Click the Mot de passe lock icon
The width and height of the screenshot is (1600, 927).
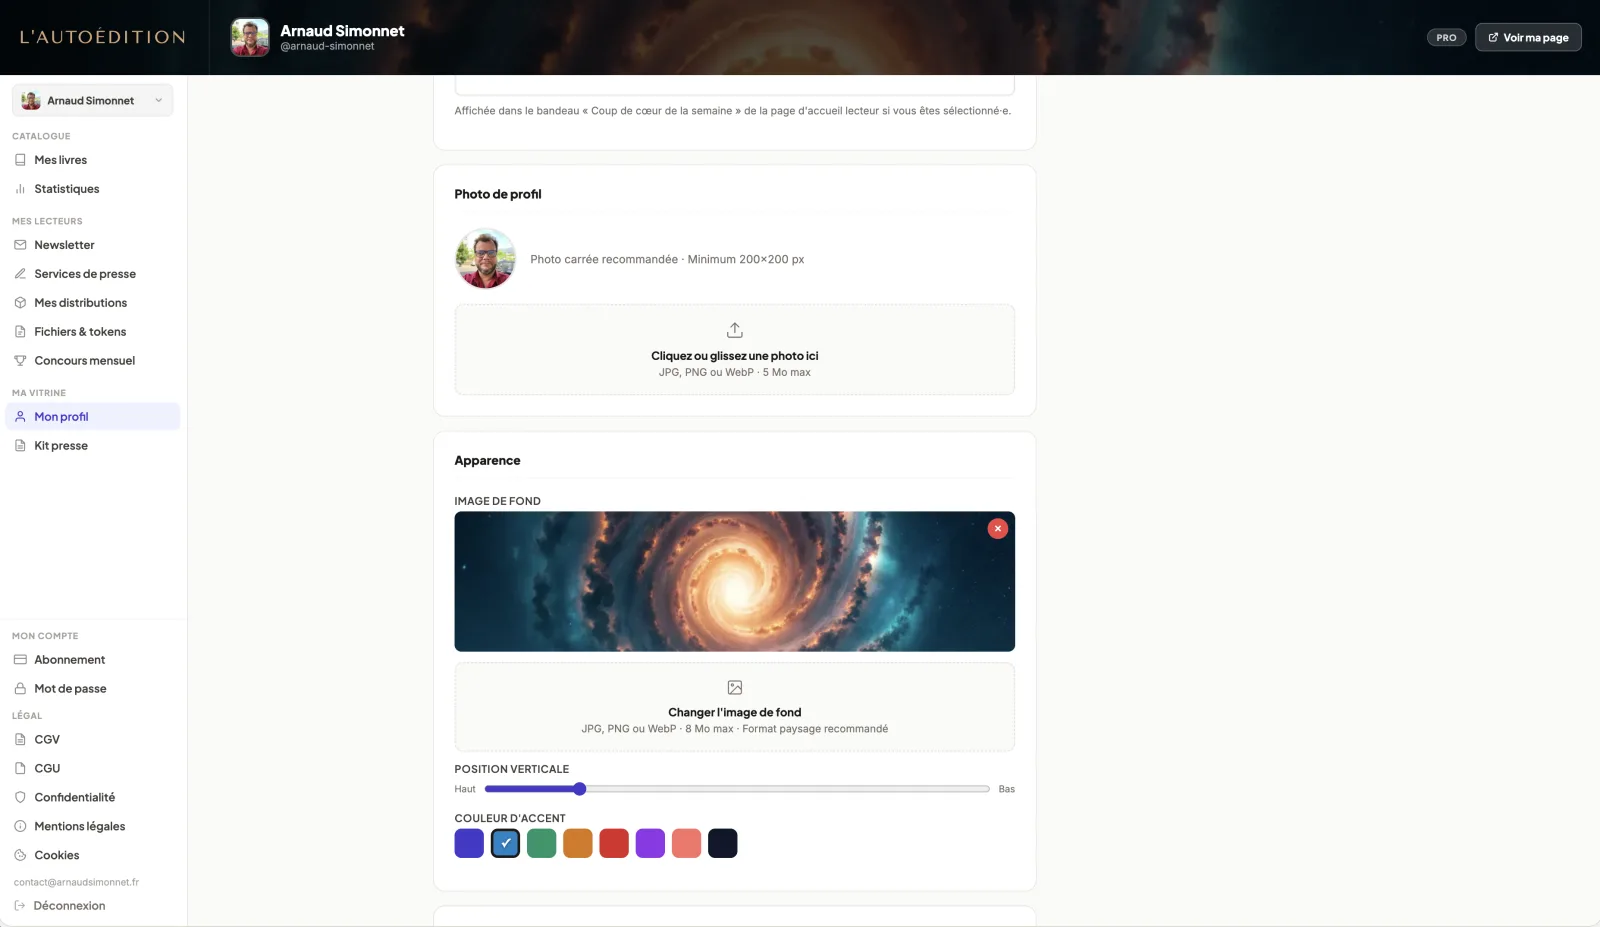[x=20, y=689]
